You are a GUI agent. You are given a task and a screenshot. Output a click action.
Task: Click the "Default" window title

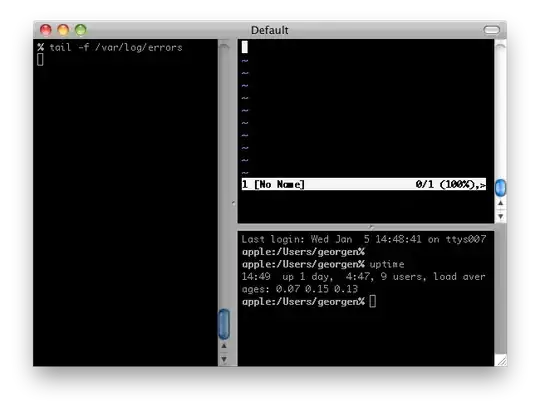tap(270, 30)
